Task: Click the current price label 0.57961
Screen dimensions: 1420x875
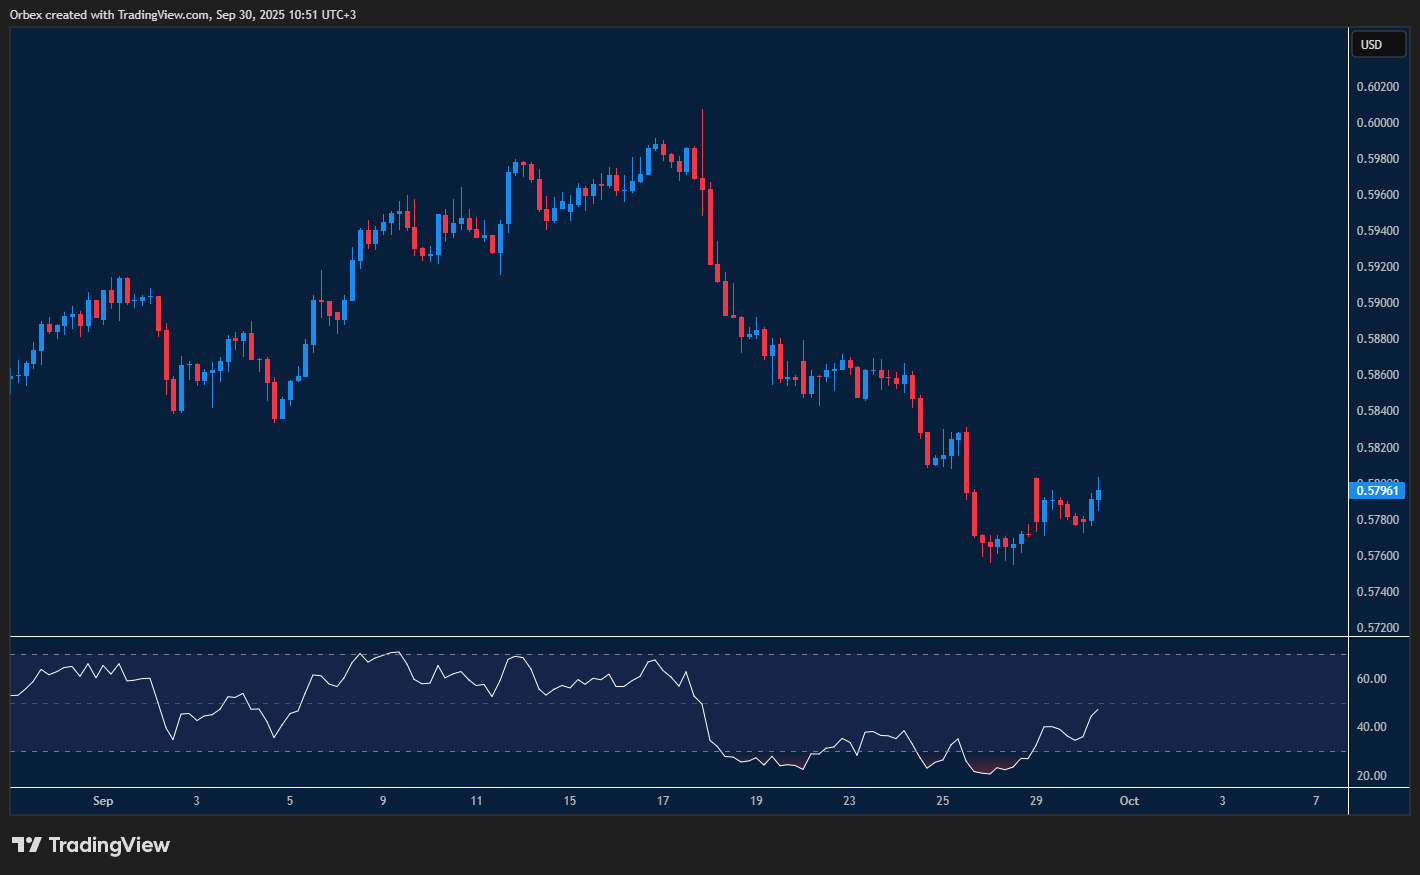Action: click(x=1377, y=491)
